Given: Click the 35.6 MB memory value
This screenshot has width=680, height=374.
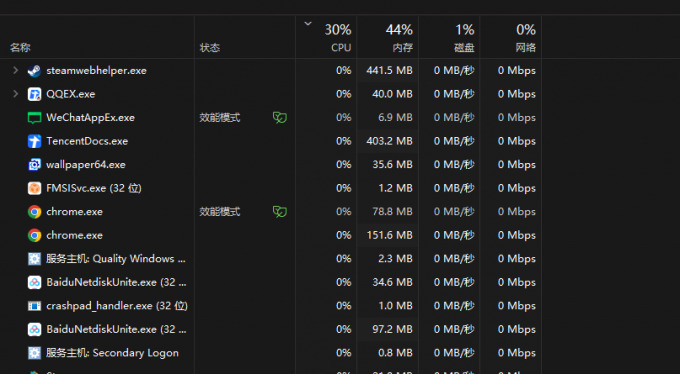Looking at the screenshot, I should pyautogui.click(x=392, y=164).
